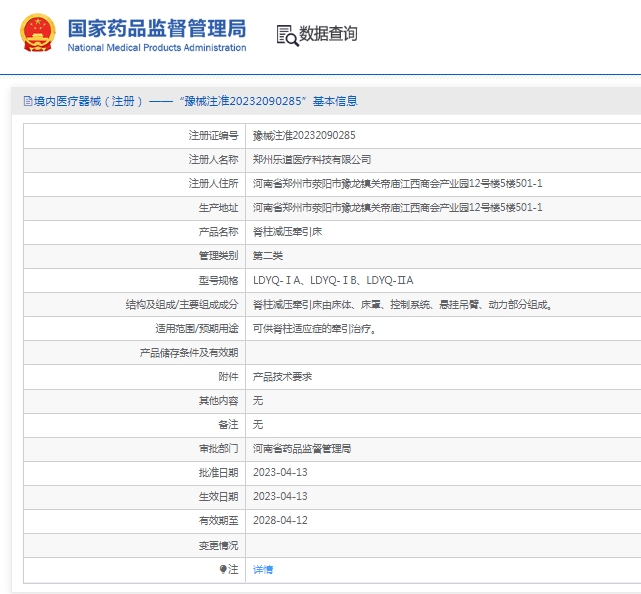
Task: Click attachment 产品技术要求
Action: coord(282,377)
